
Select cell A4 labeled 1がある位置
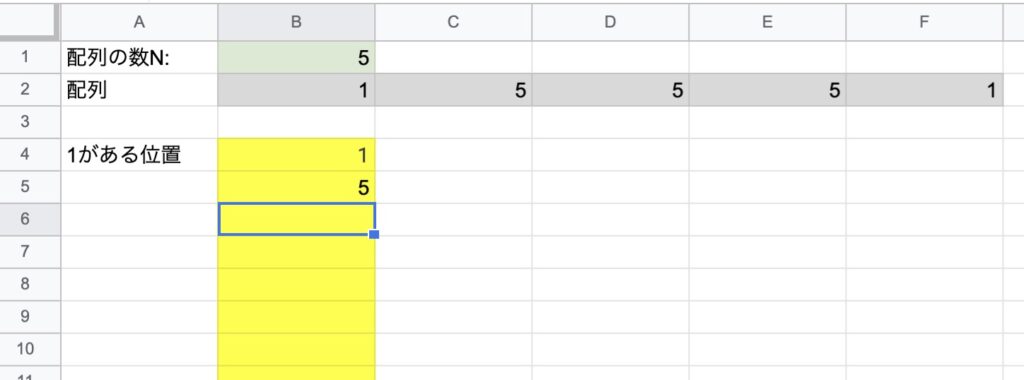(x=139, y=155)
